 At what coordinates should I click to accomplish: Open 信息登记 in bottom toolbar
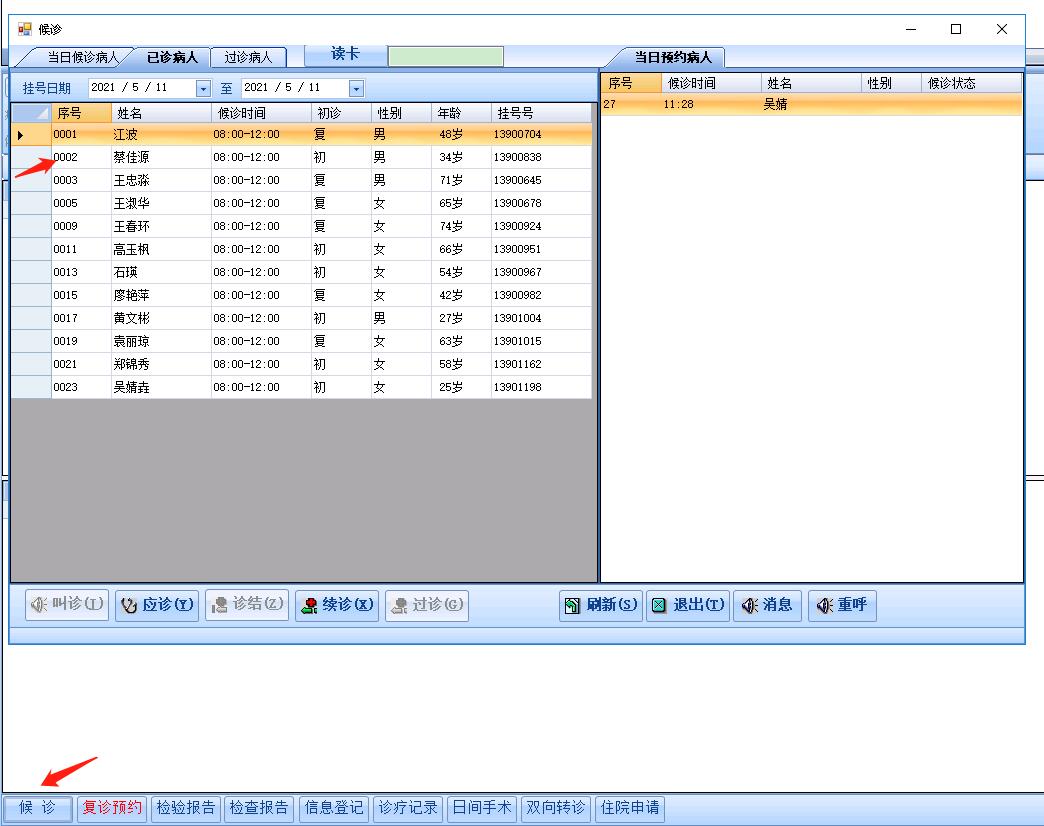pyautogui.click(x=334, y=807)
